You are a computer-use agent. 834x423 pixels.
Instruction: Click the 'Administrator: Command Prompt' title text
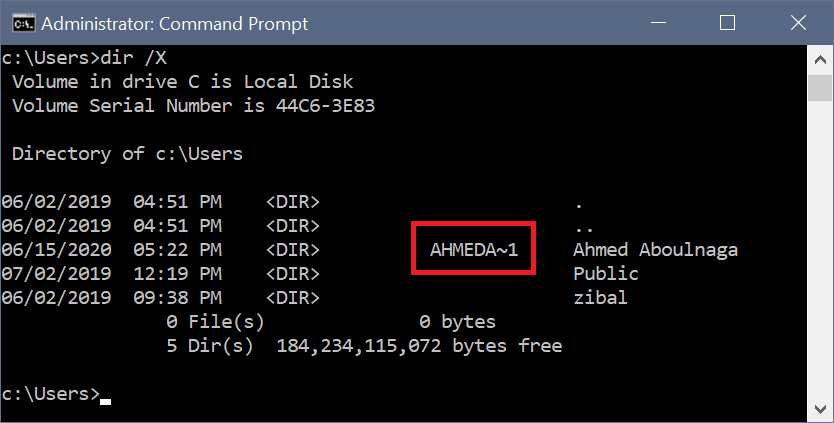click(x=177, y=23)
